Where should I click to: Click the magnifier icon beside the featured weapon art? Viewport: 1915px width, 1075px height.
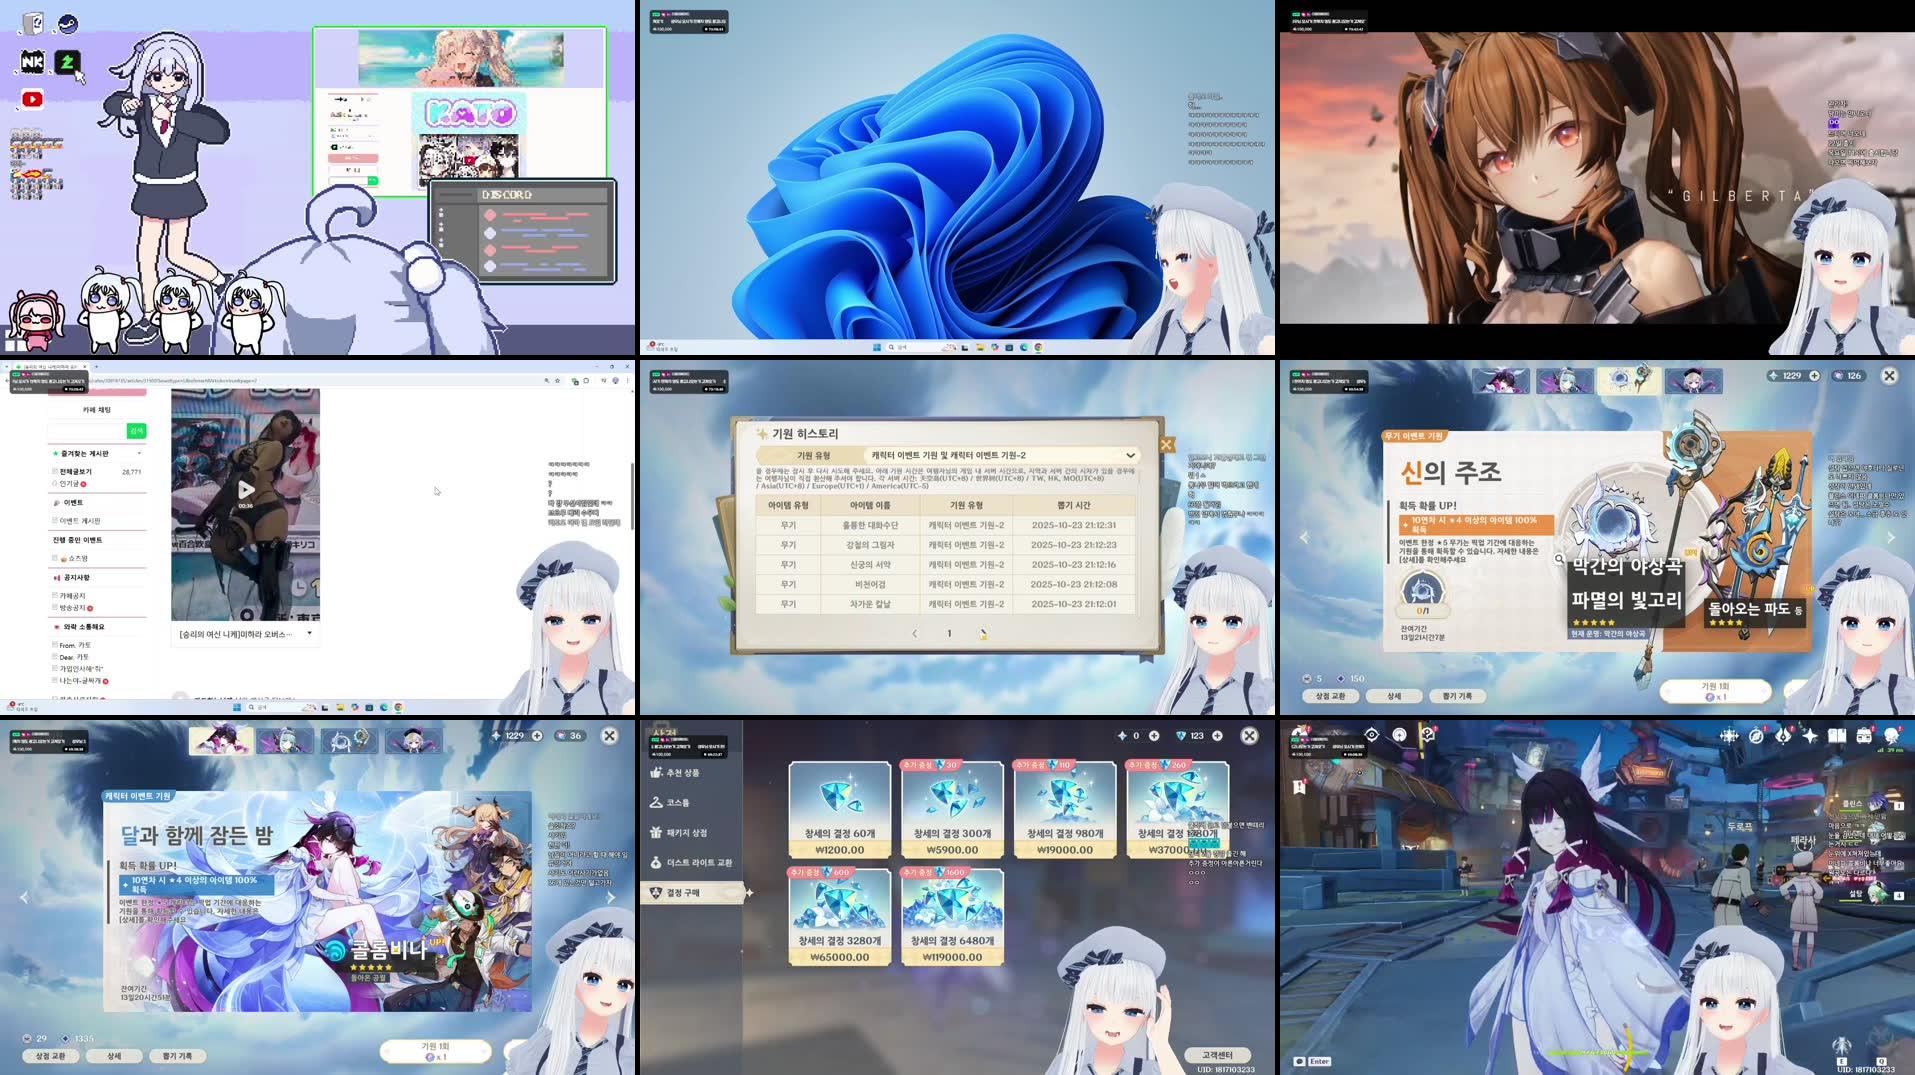tap(1558, 560)
